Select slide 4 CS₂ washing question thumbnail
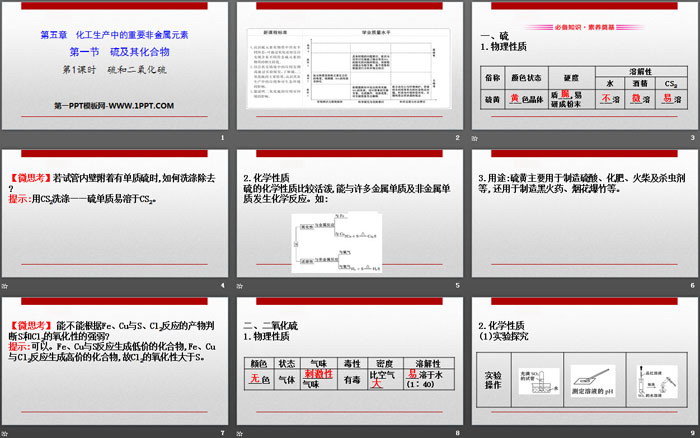Screen dimensions: 700x438 pyautogui.click(x=115, y=213)
